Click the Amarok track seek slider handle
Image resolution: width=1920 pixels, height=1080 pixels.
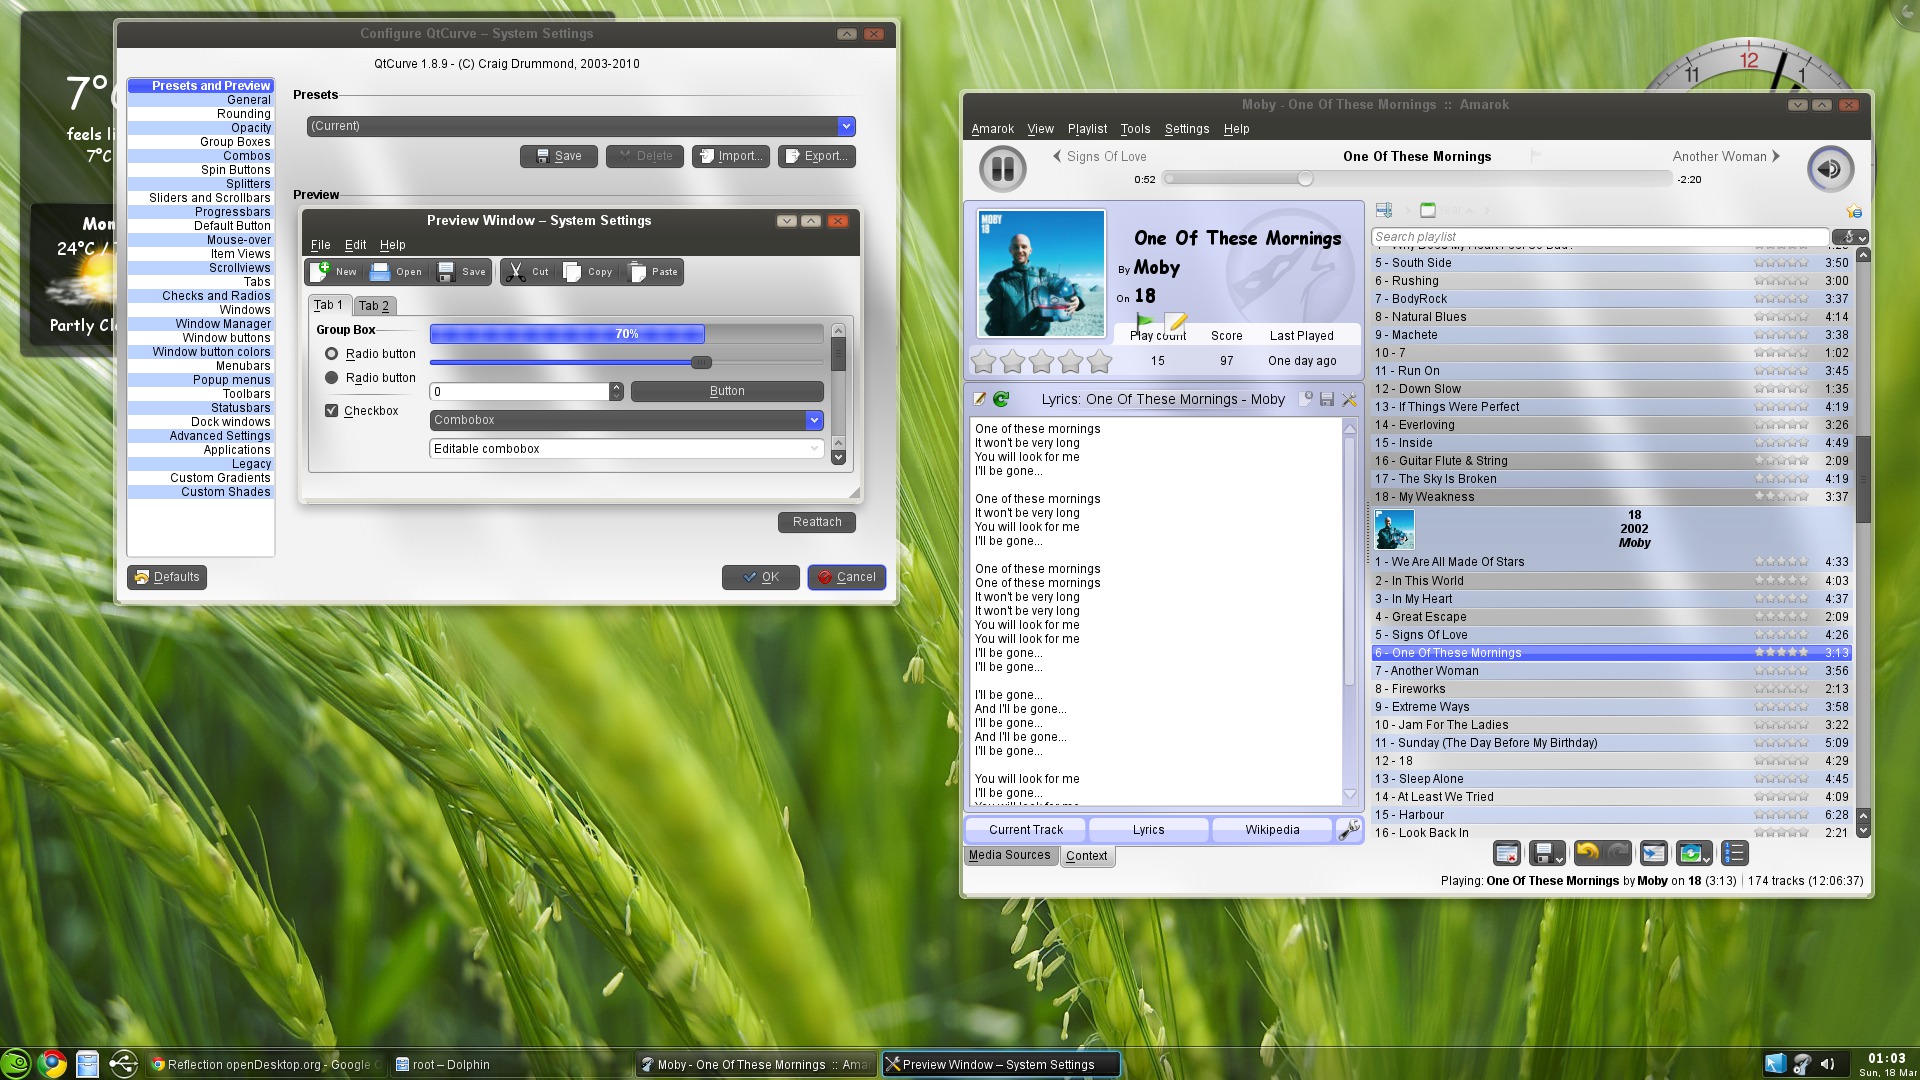1305,179
